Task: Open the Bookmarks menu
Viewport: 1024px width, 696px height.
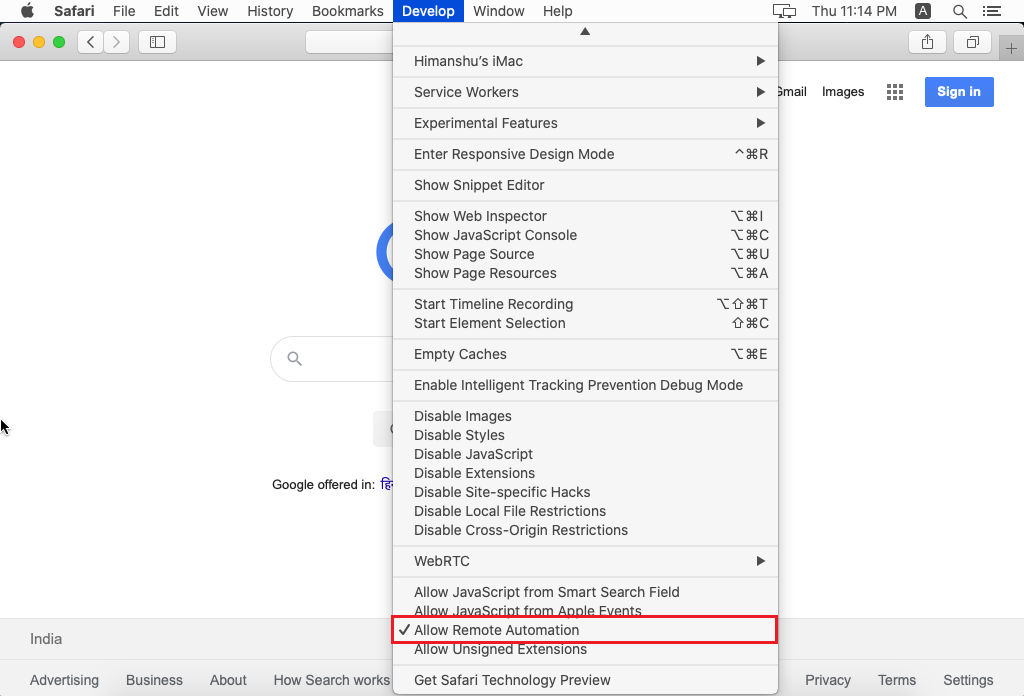Action: coord(347,11)
